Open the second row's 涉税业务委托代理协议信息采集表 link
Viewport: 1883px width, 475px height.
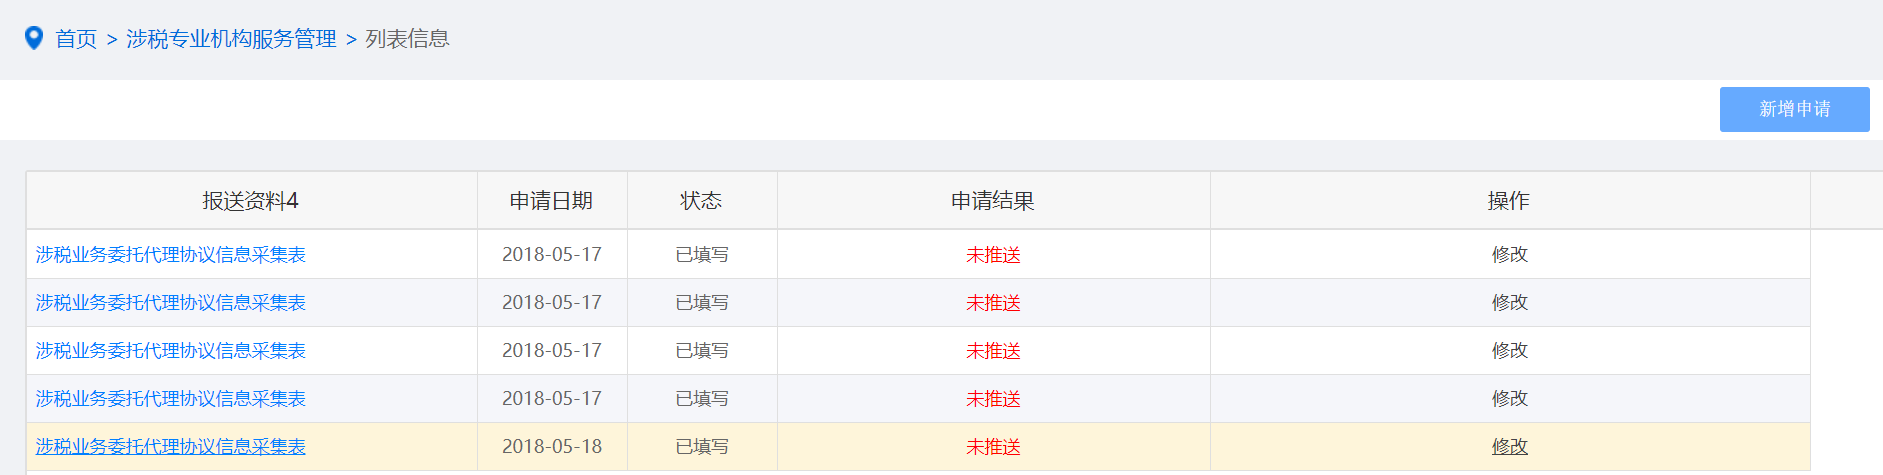pyautogui.click(x=171, y=303)
